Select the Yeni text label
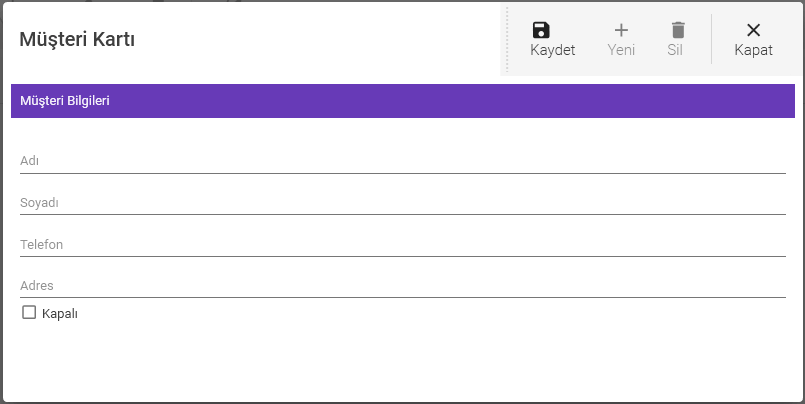 [621, 50]
